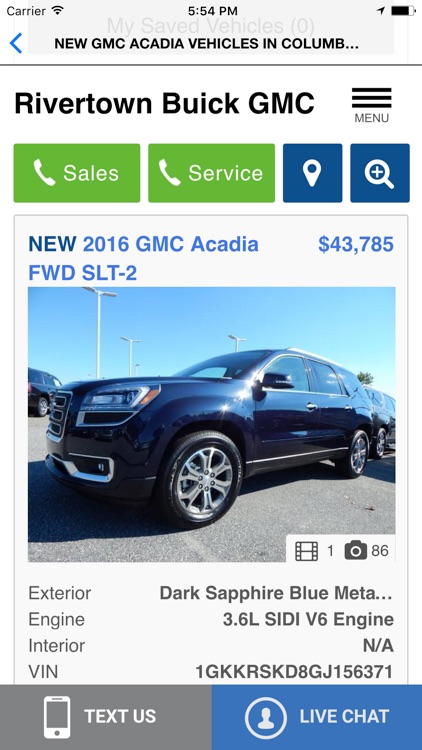Open the 2016 GMC Acadia FWD SLT-2 link
The image size is (422, 750).
144,258
